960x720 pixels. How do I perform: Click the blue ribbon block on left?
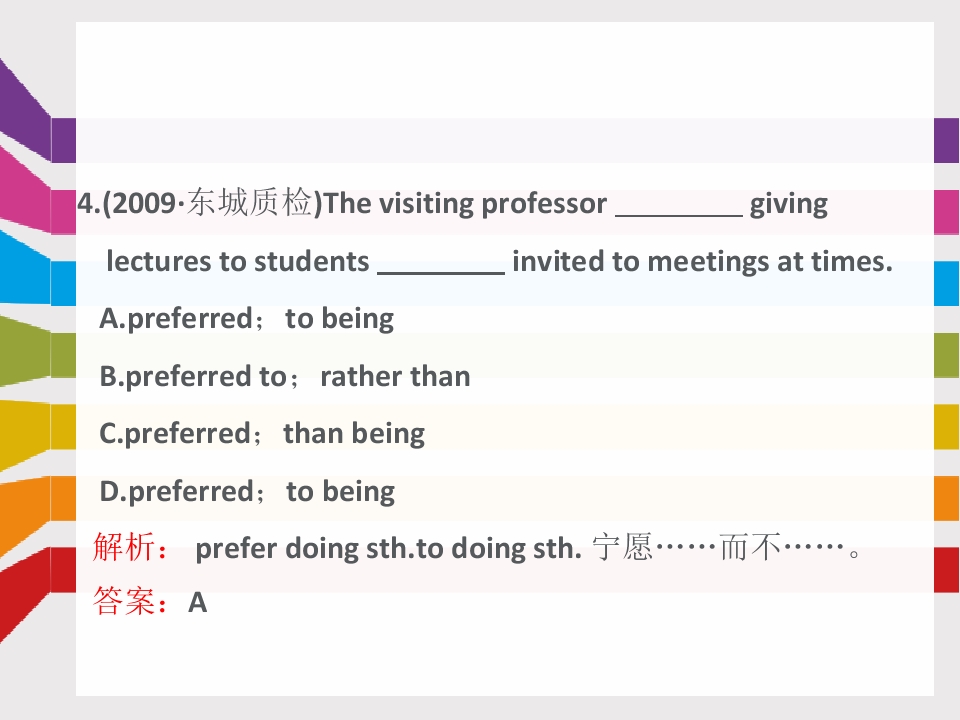(63, 283)
